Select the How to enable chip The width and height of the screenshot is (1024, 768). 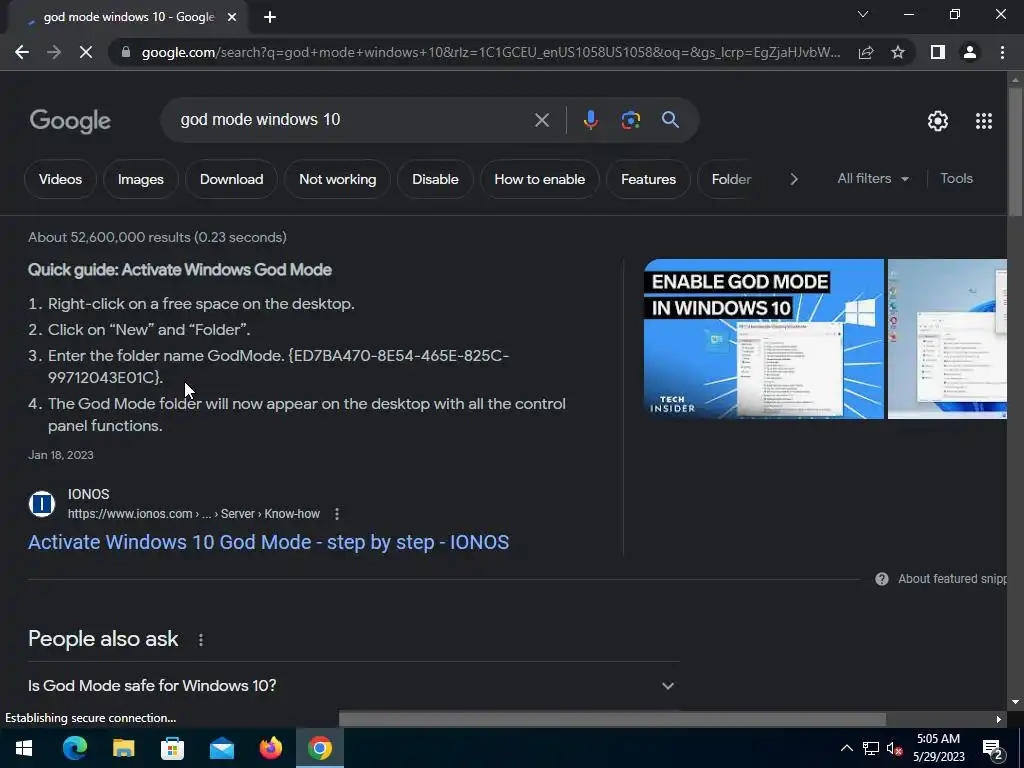coord(539,179)
